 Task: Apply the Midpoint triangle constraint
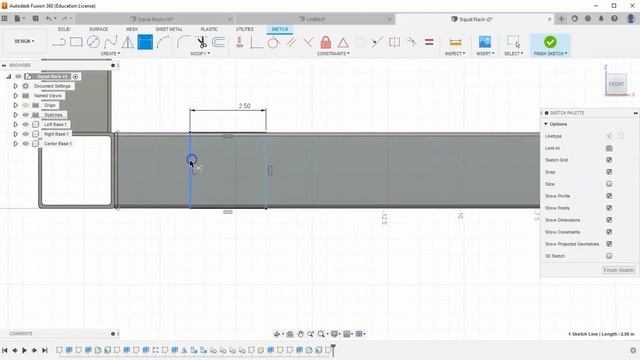(343, 42)
